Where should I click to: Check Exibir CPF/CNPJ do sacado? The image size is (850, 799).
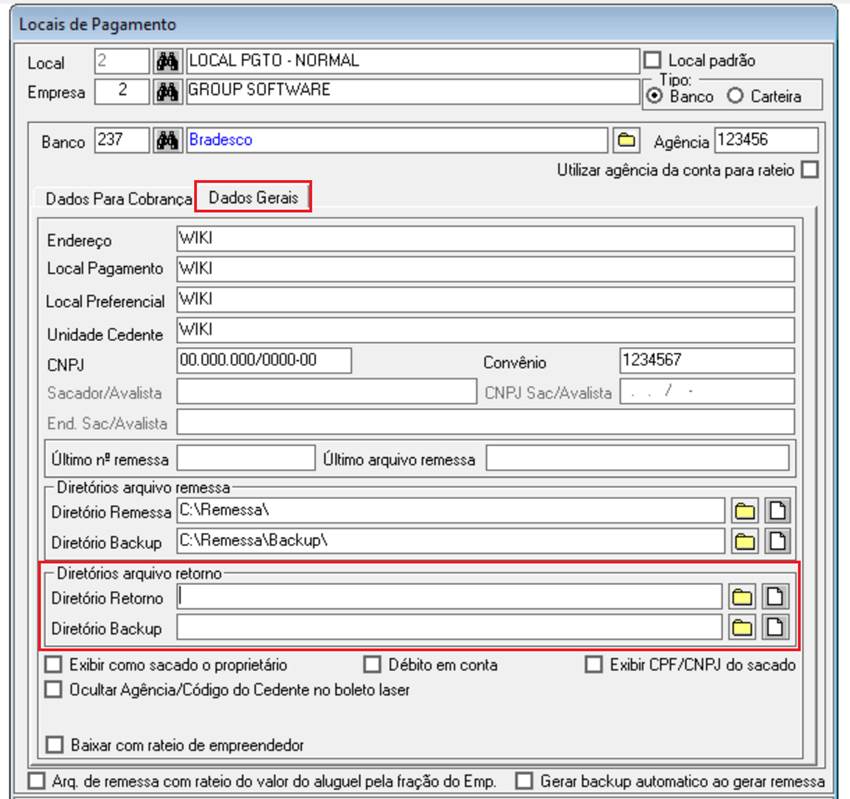[x=594, y=664]
